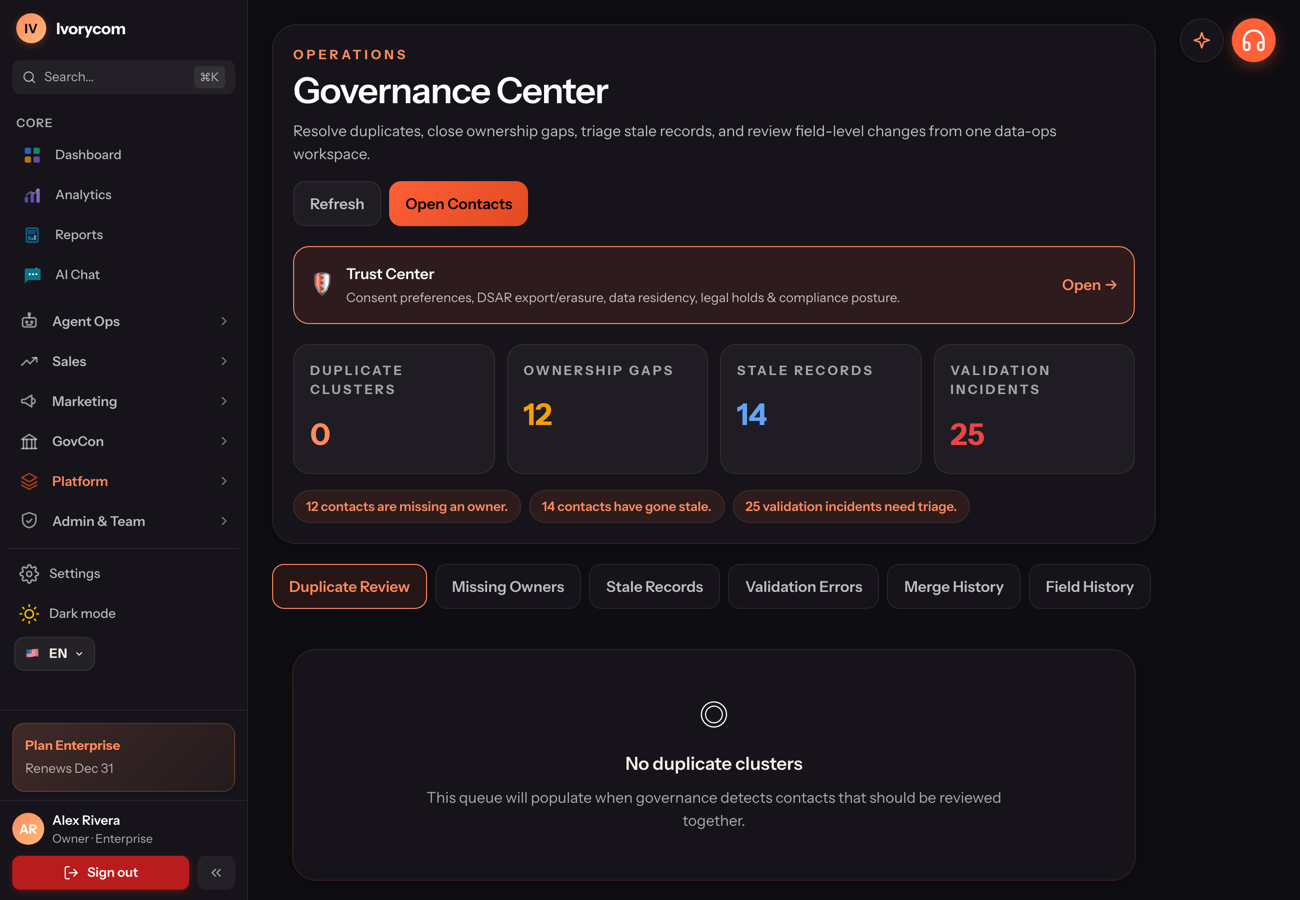
Task: Open the Settings gear icon
Action: tap(29, 574)
